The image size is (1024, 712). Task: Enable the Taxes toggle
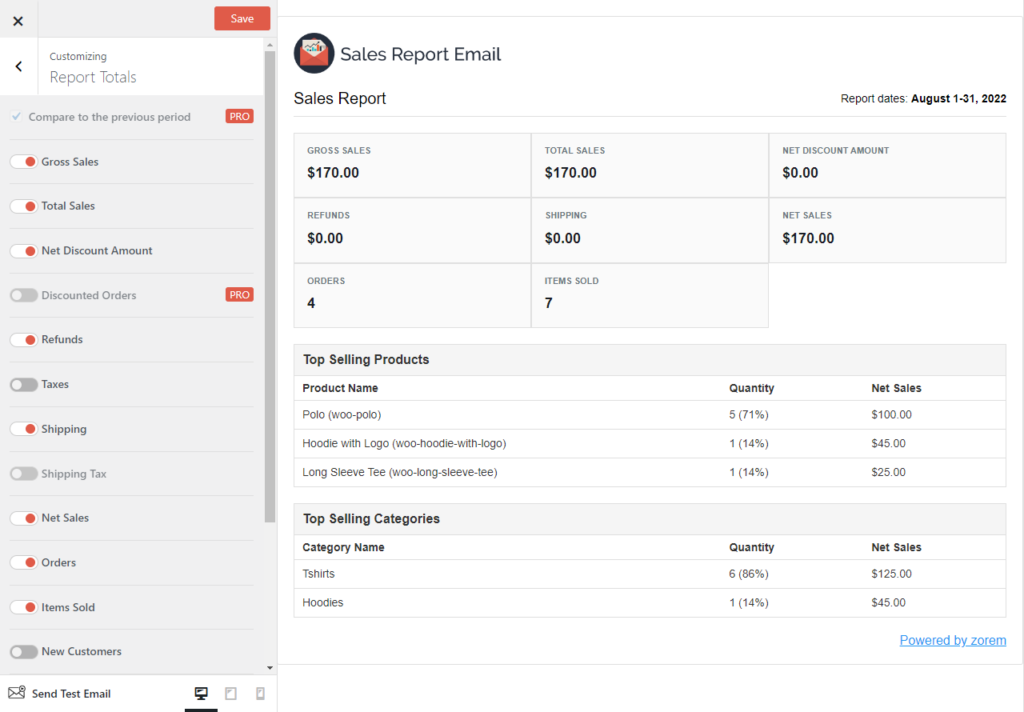(x=22, y=384)
